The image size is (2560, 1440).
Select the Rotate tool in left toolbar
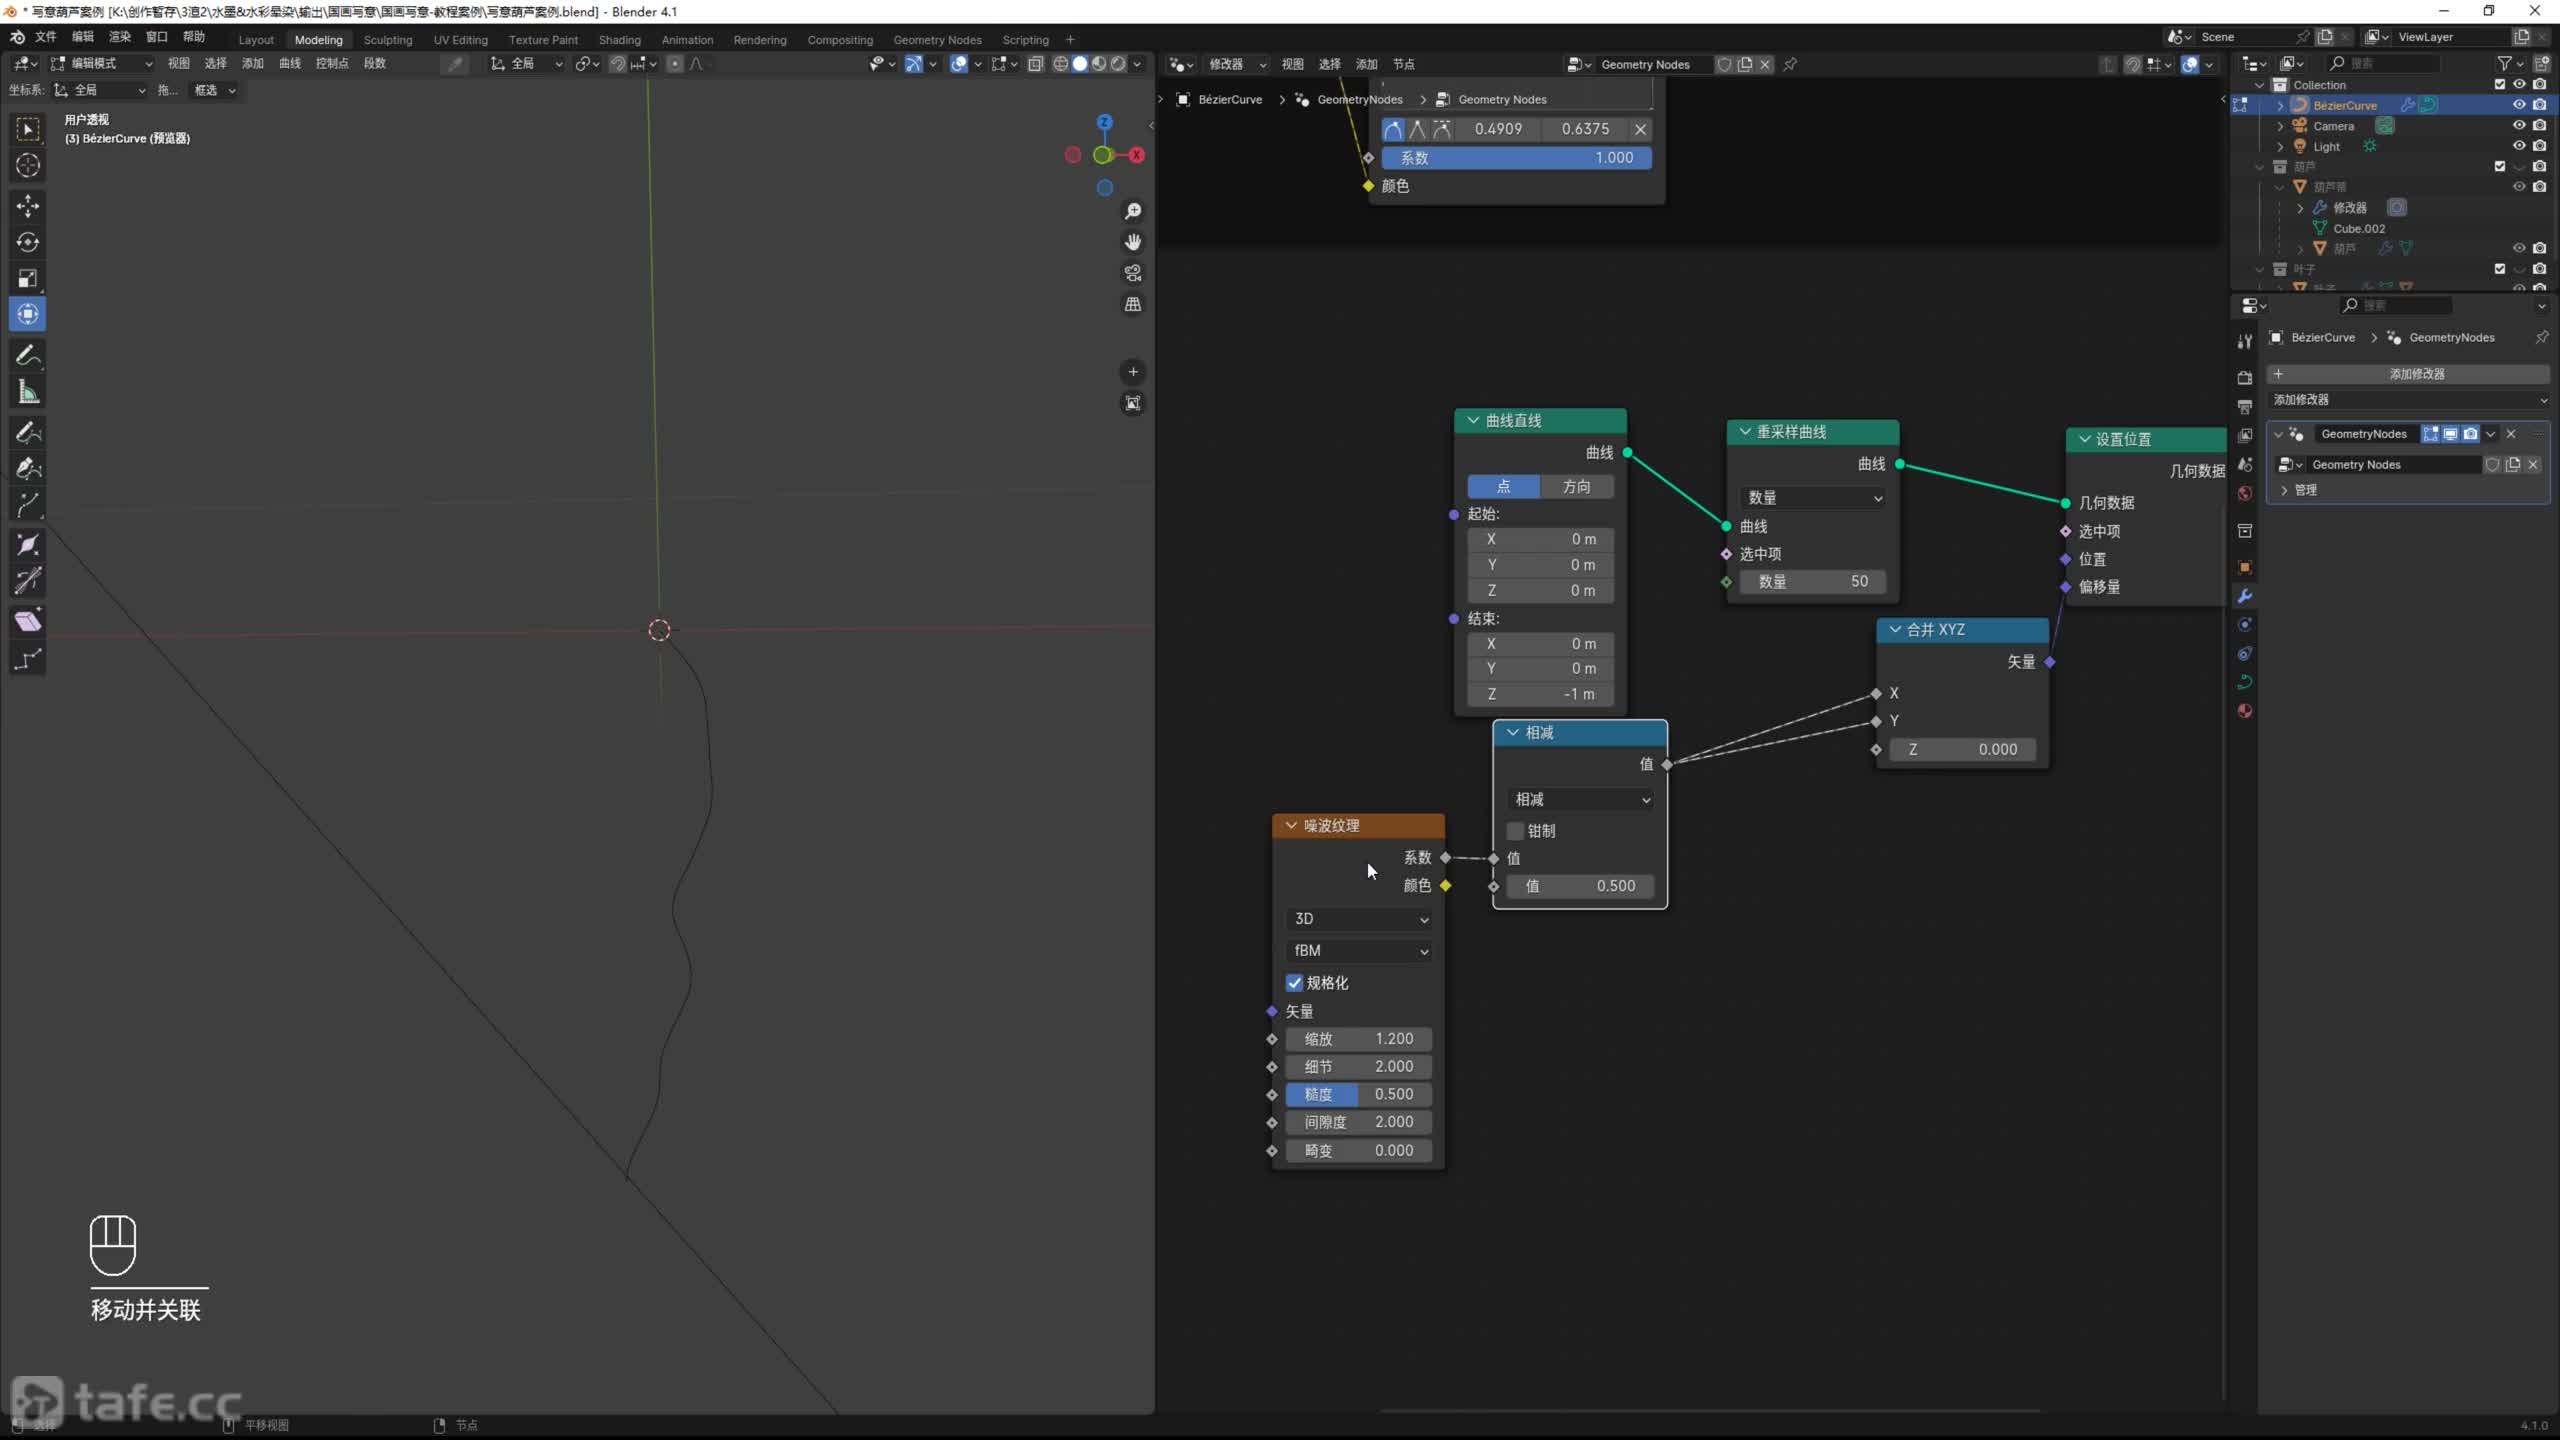click(27, 242)
